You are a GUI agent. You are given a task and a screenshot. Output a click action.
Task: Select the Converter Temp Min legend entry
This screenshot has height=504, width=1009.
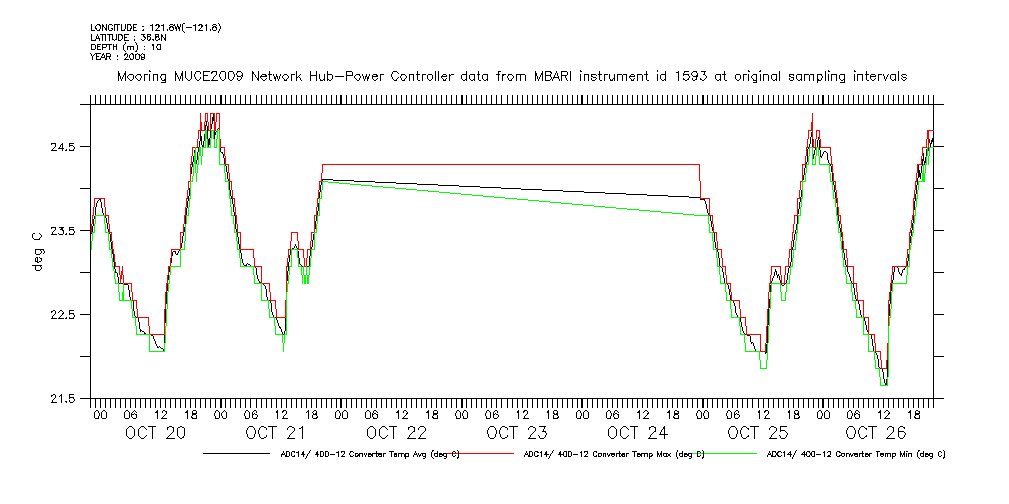coord(855,454)
